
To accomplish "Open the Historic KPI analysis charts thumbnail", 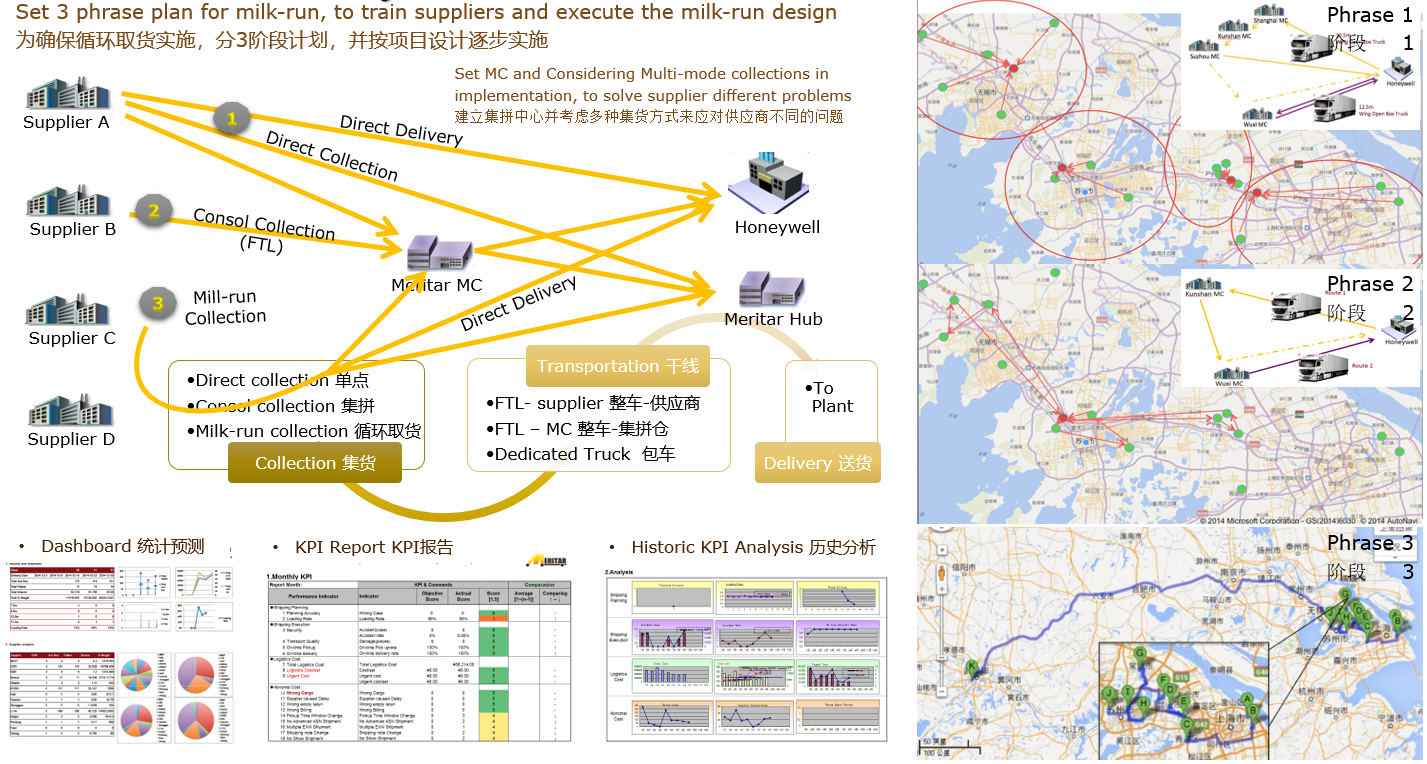I will click(746, 656).
